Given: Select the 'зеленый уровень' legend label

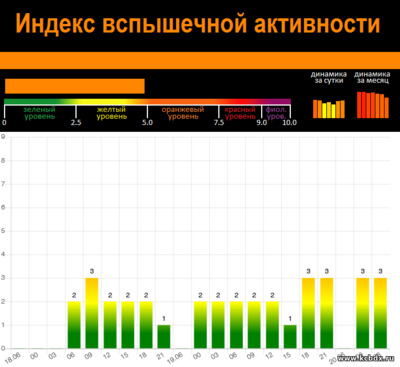Looking at the screenshot, I should (40, 113).
